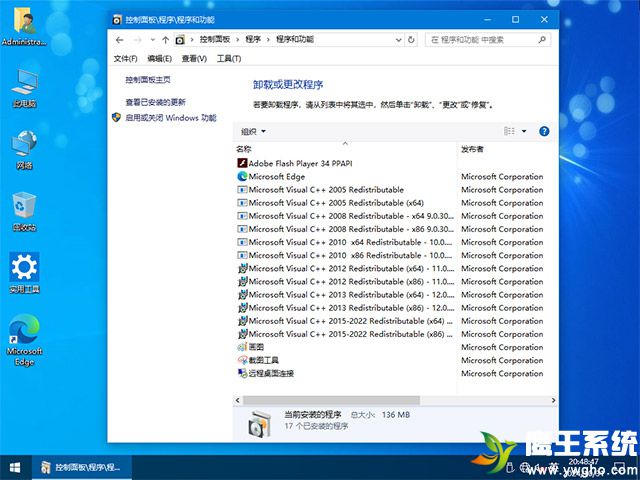Screen dimensions: 640x480
Task: Open the Windows Start button
Action: point(15,468)
